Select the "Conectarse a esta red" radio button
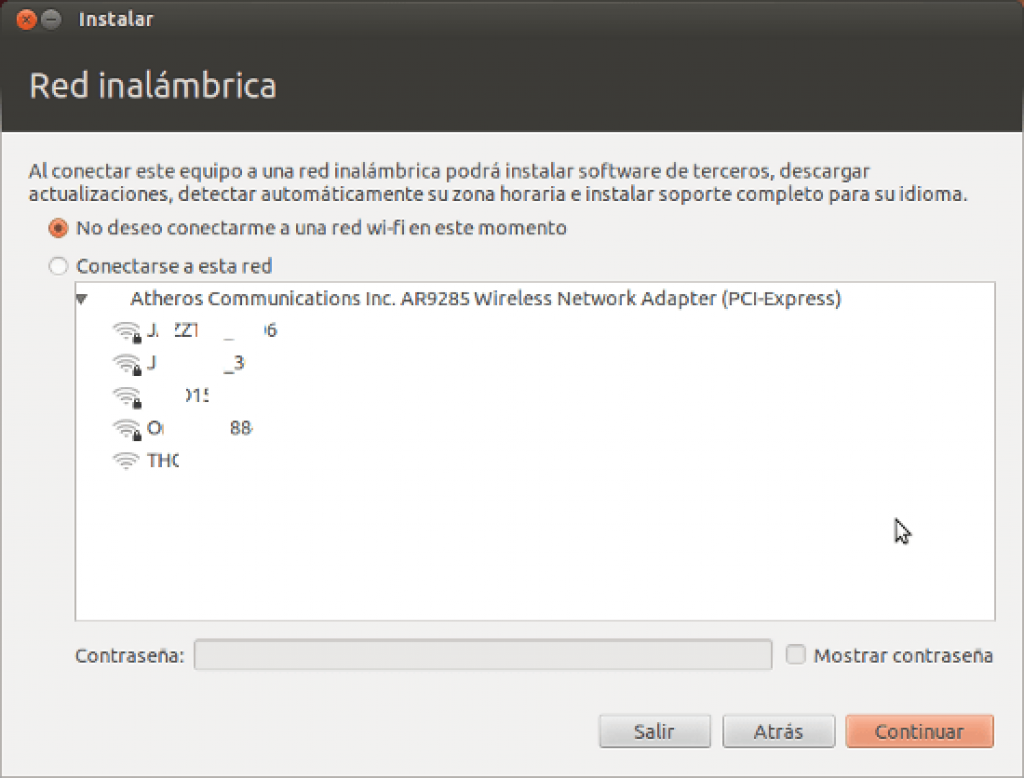1024x778 pixels. [x=58, y=266]
